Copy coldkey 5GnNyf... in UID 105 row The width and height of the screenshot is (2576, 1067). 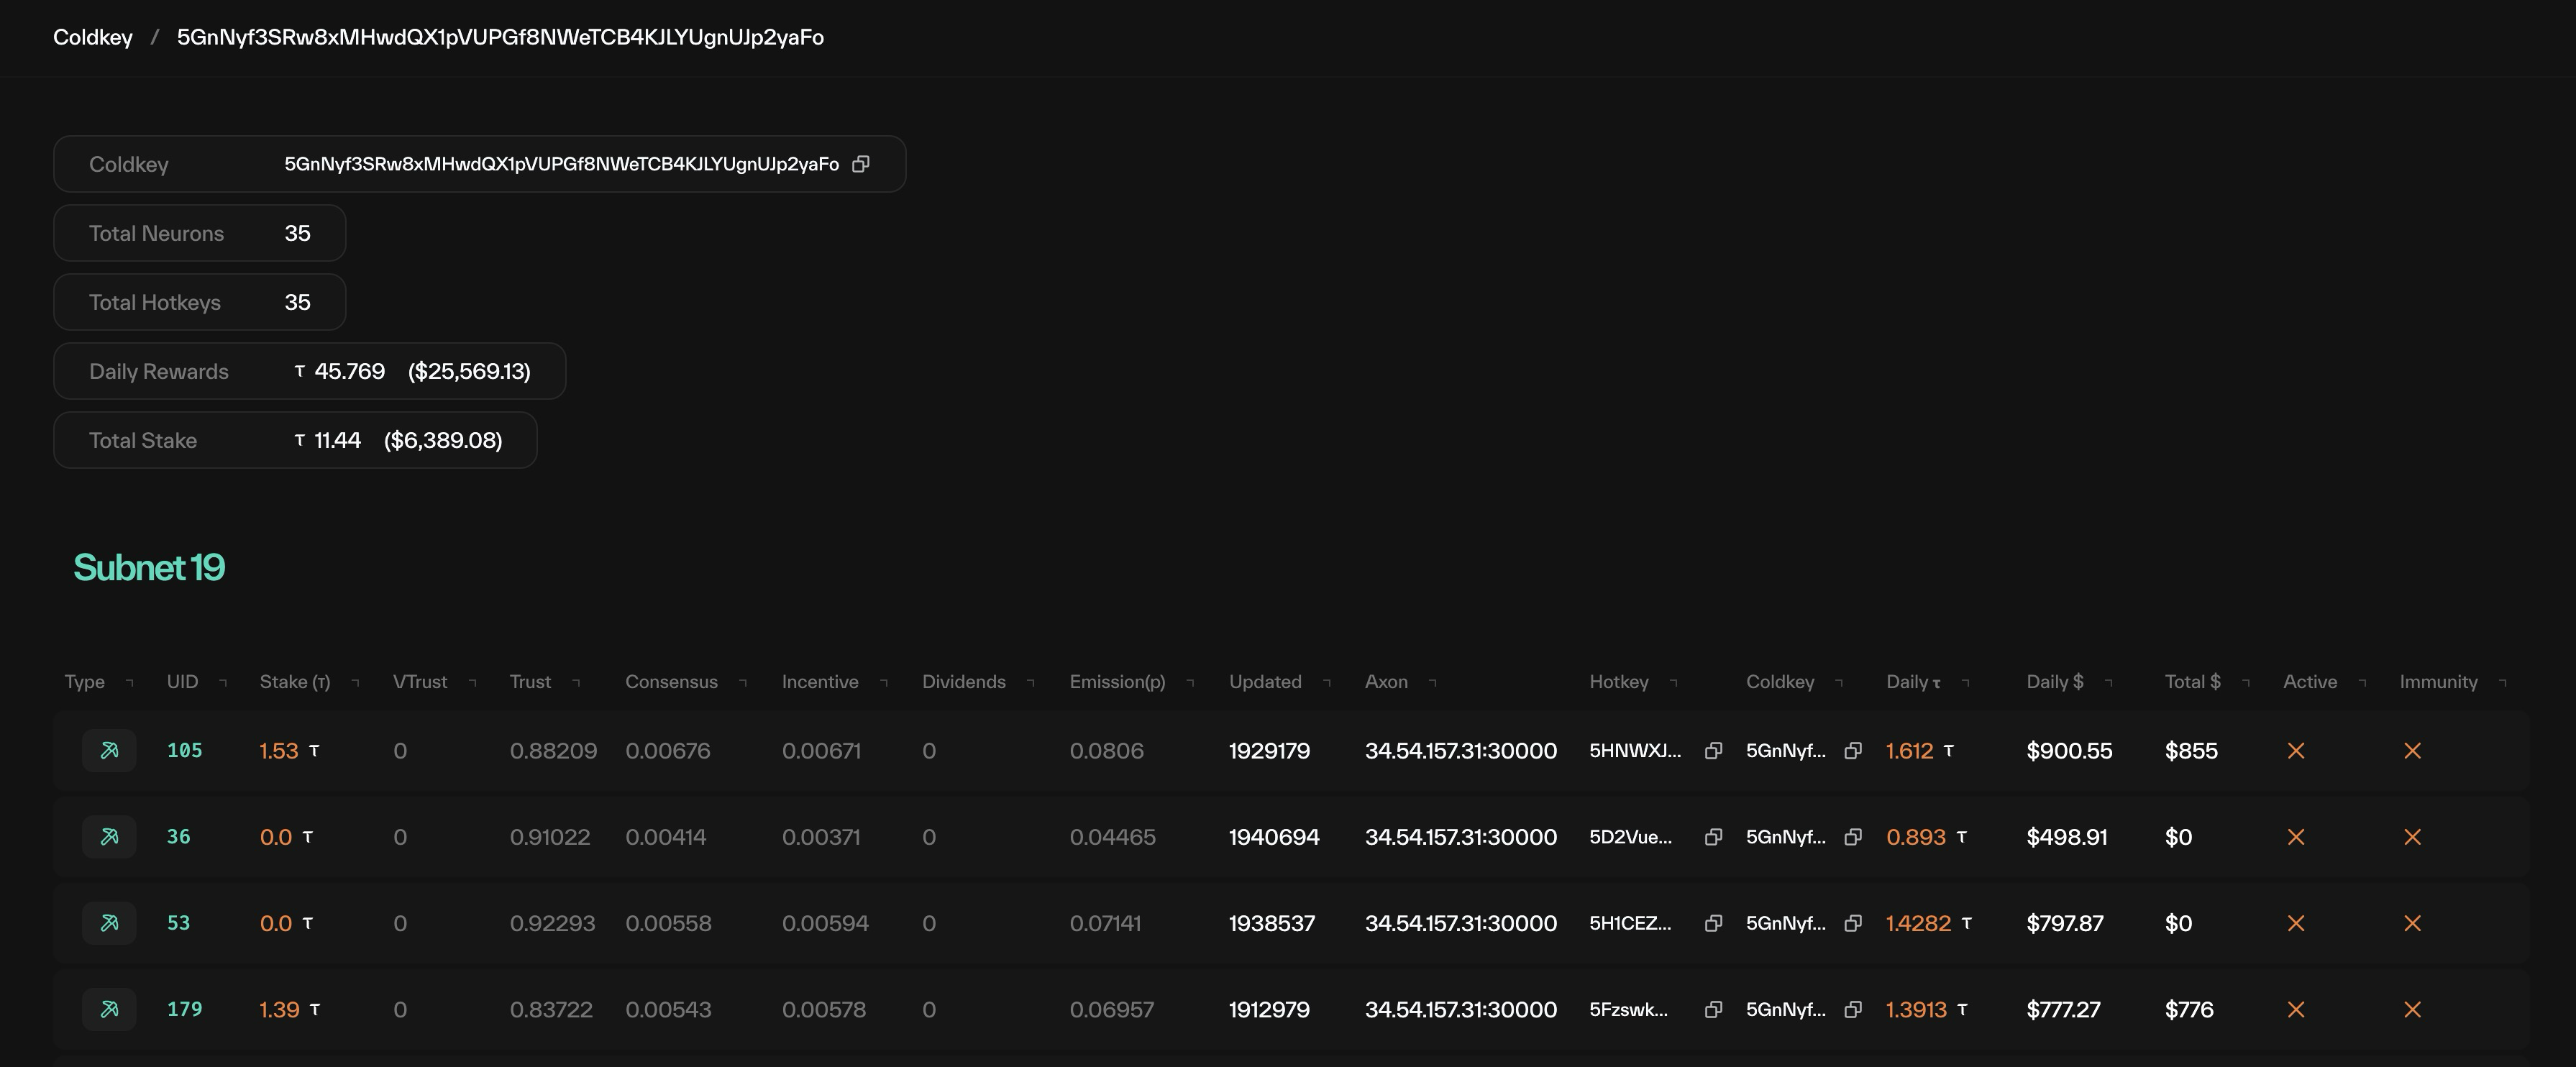coord(1853,751)
